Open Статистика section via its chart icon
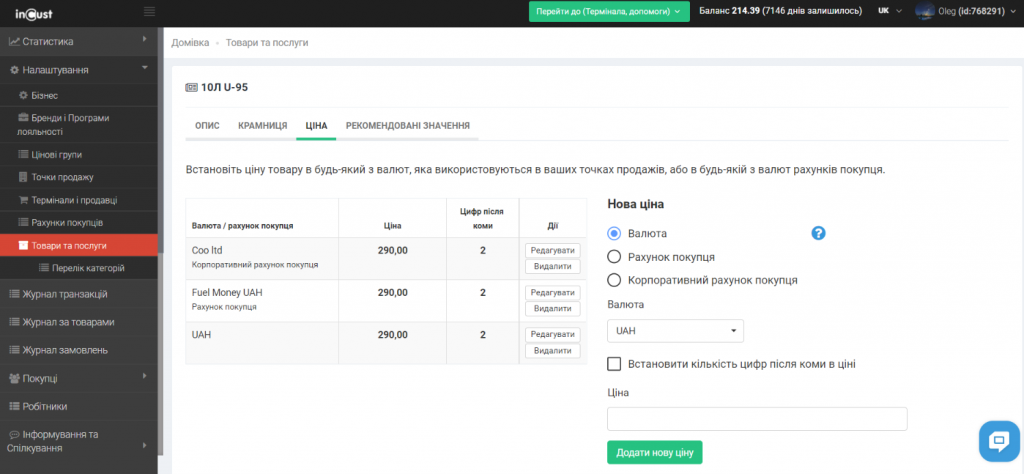Image resolution: width=1024 pixels, height=474 pixels. click(x=15, y=42)
